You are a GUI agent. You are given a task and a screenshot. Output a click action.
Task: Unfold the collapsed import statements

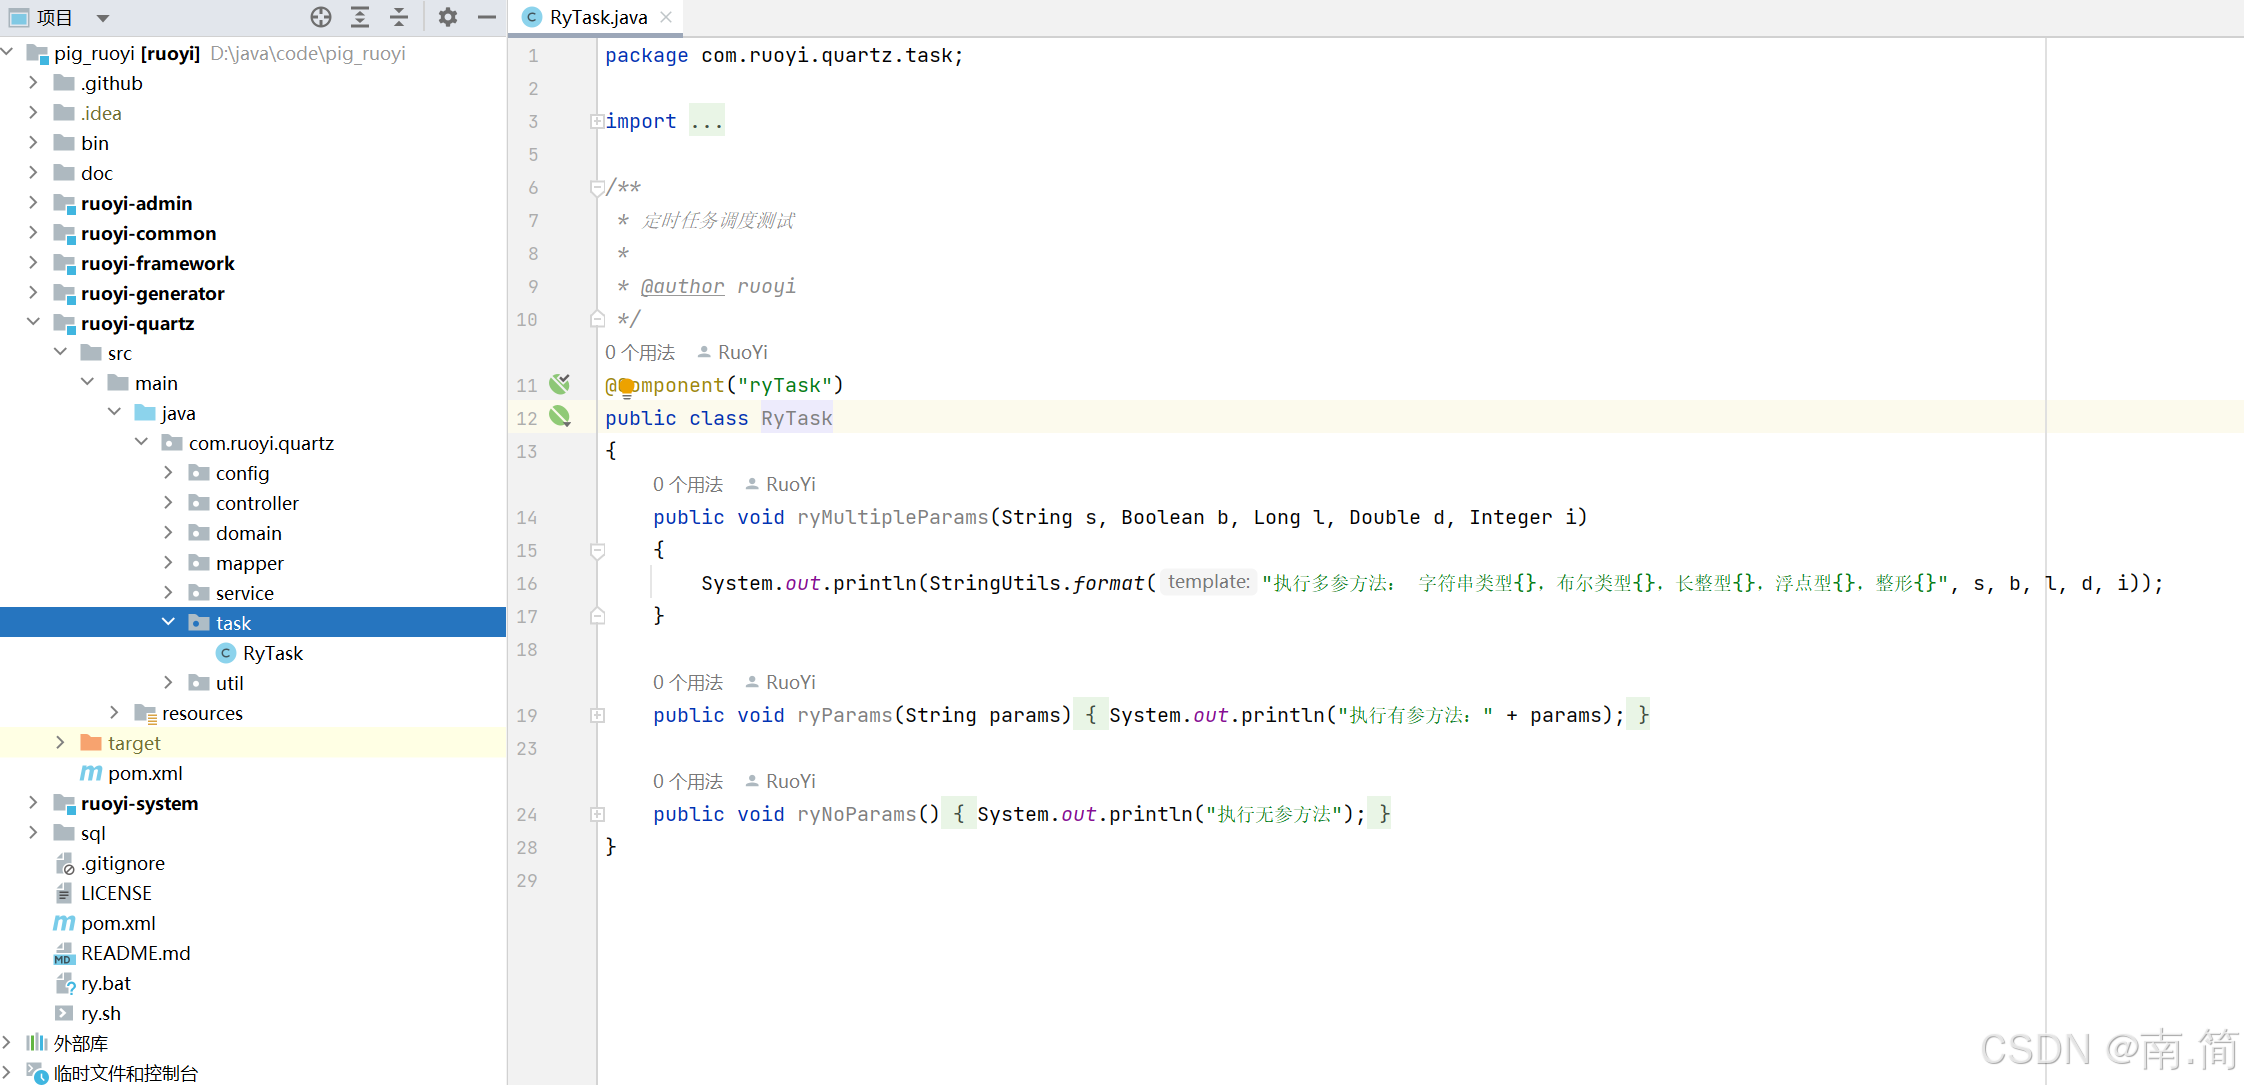[x=597, y=121]
